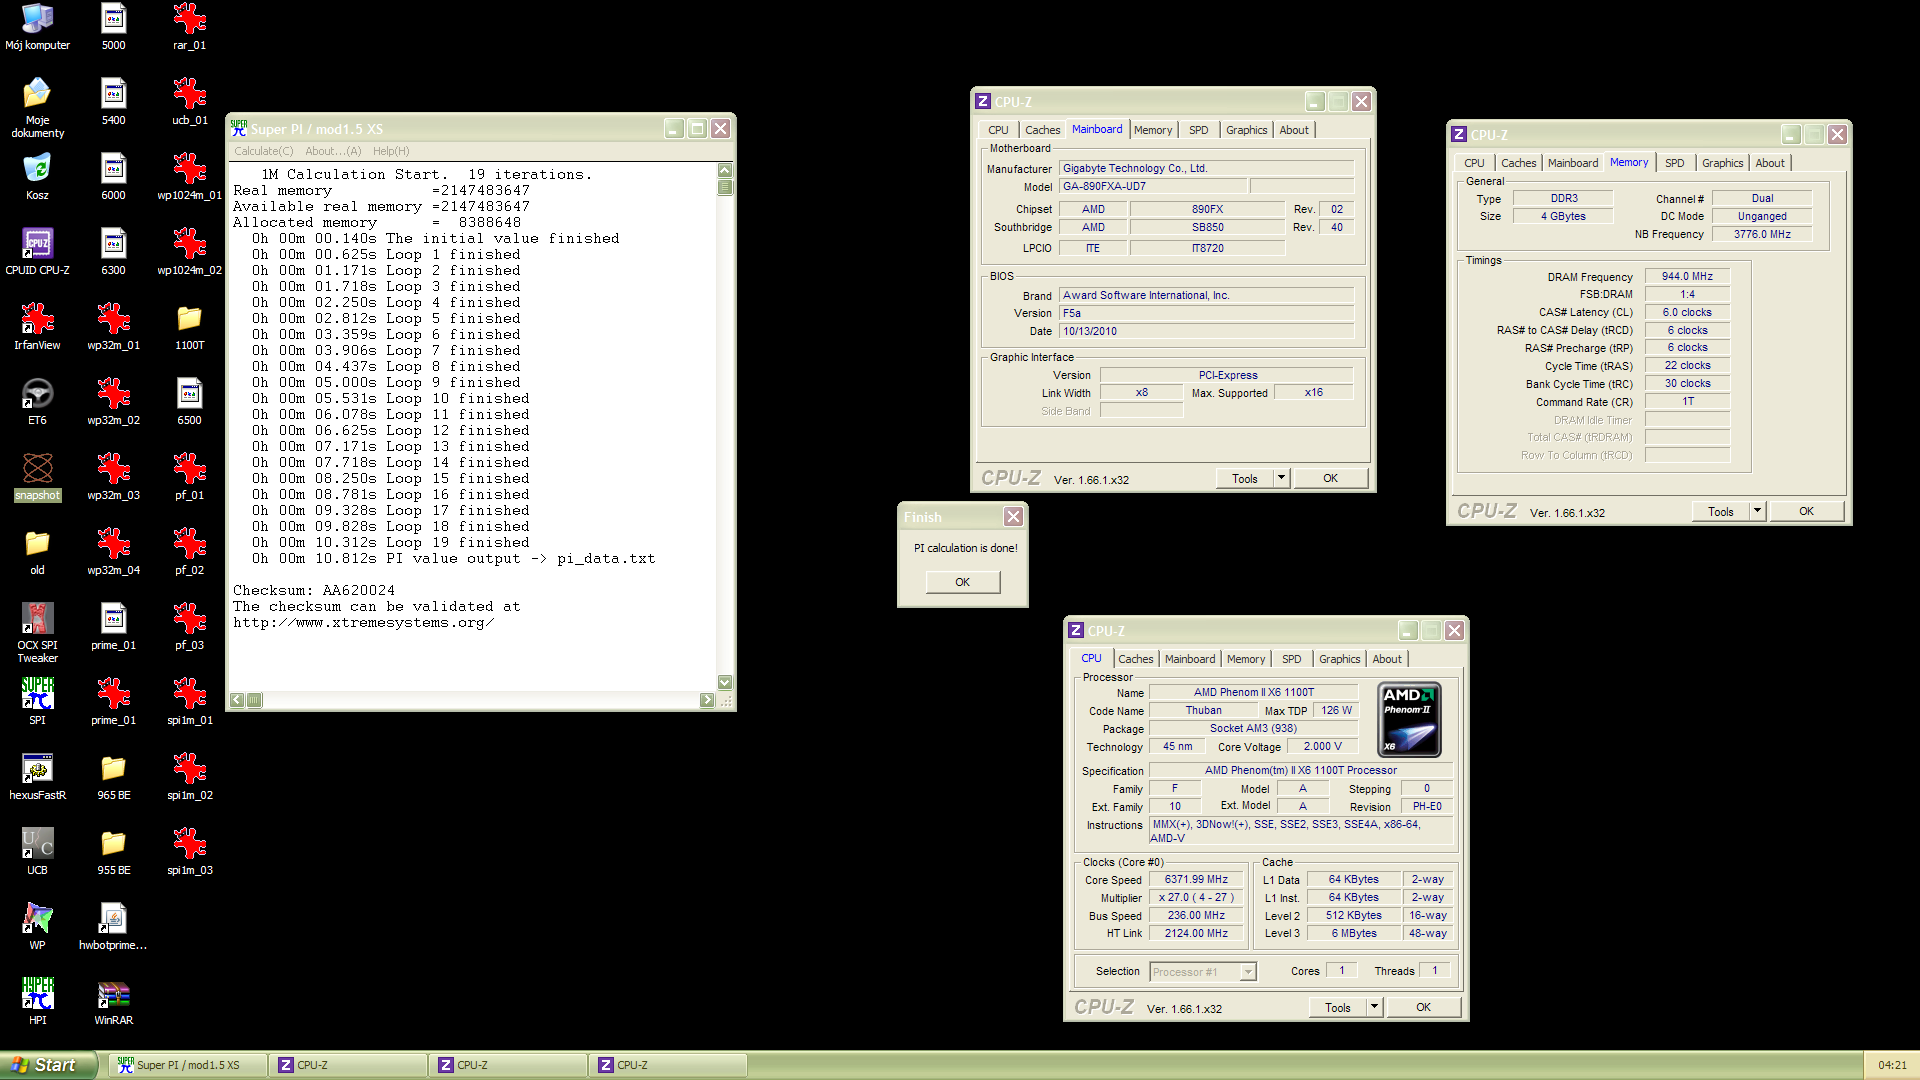
Task: Open the Help(H) menu in Super PI
Action: point(391,151)
